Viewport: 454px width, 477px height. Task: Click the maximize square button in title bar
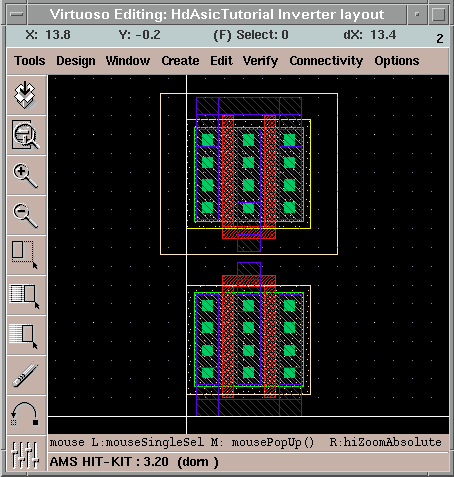[438, 14]
